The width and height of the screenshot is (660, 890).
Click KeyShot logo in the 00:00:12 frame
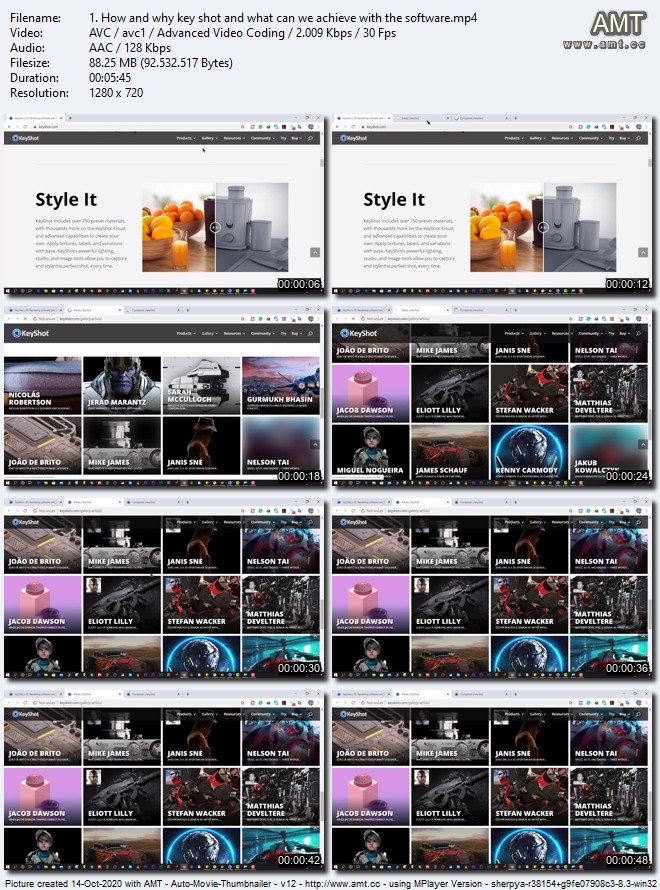(x=354, y=138)
